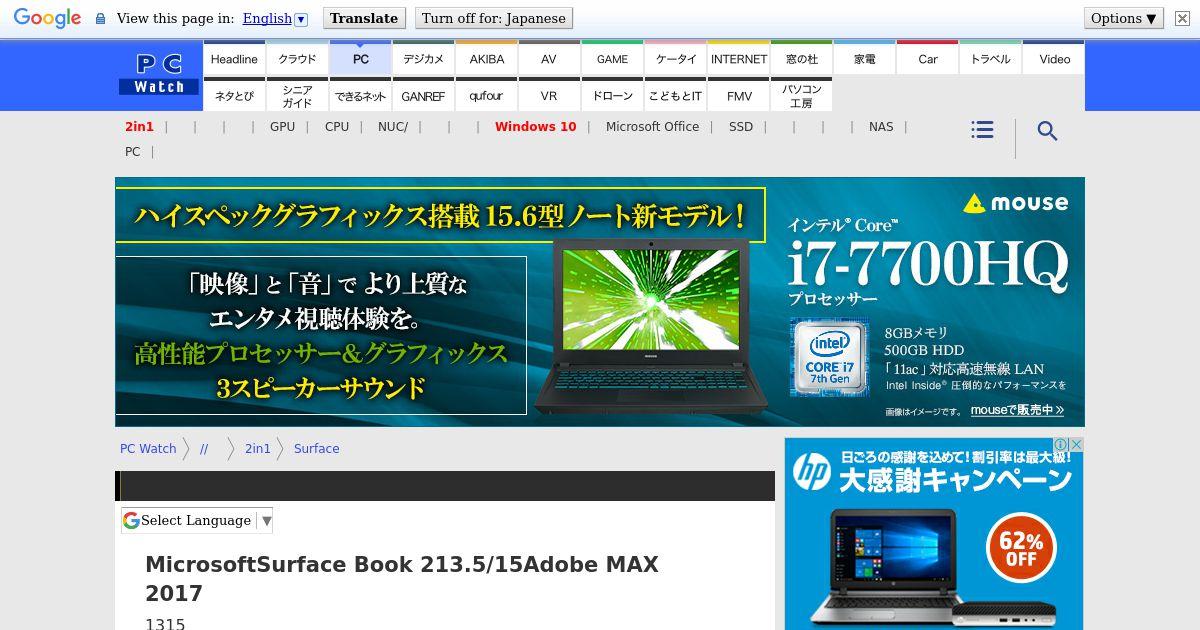This screenshot has height=630, width=1200.
Task: Click the PC topic link on second row
Action: coord(132,151)
